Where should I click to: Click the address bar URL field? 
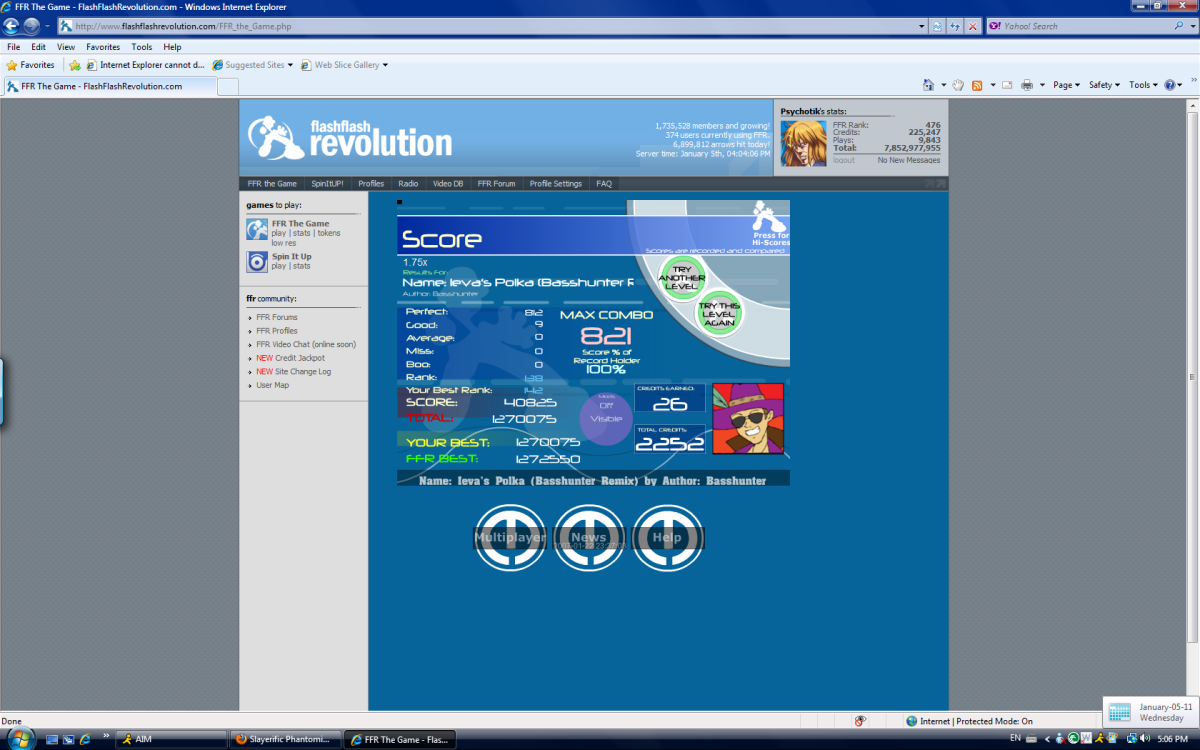[500, 26]
